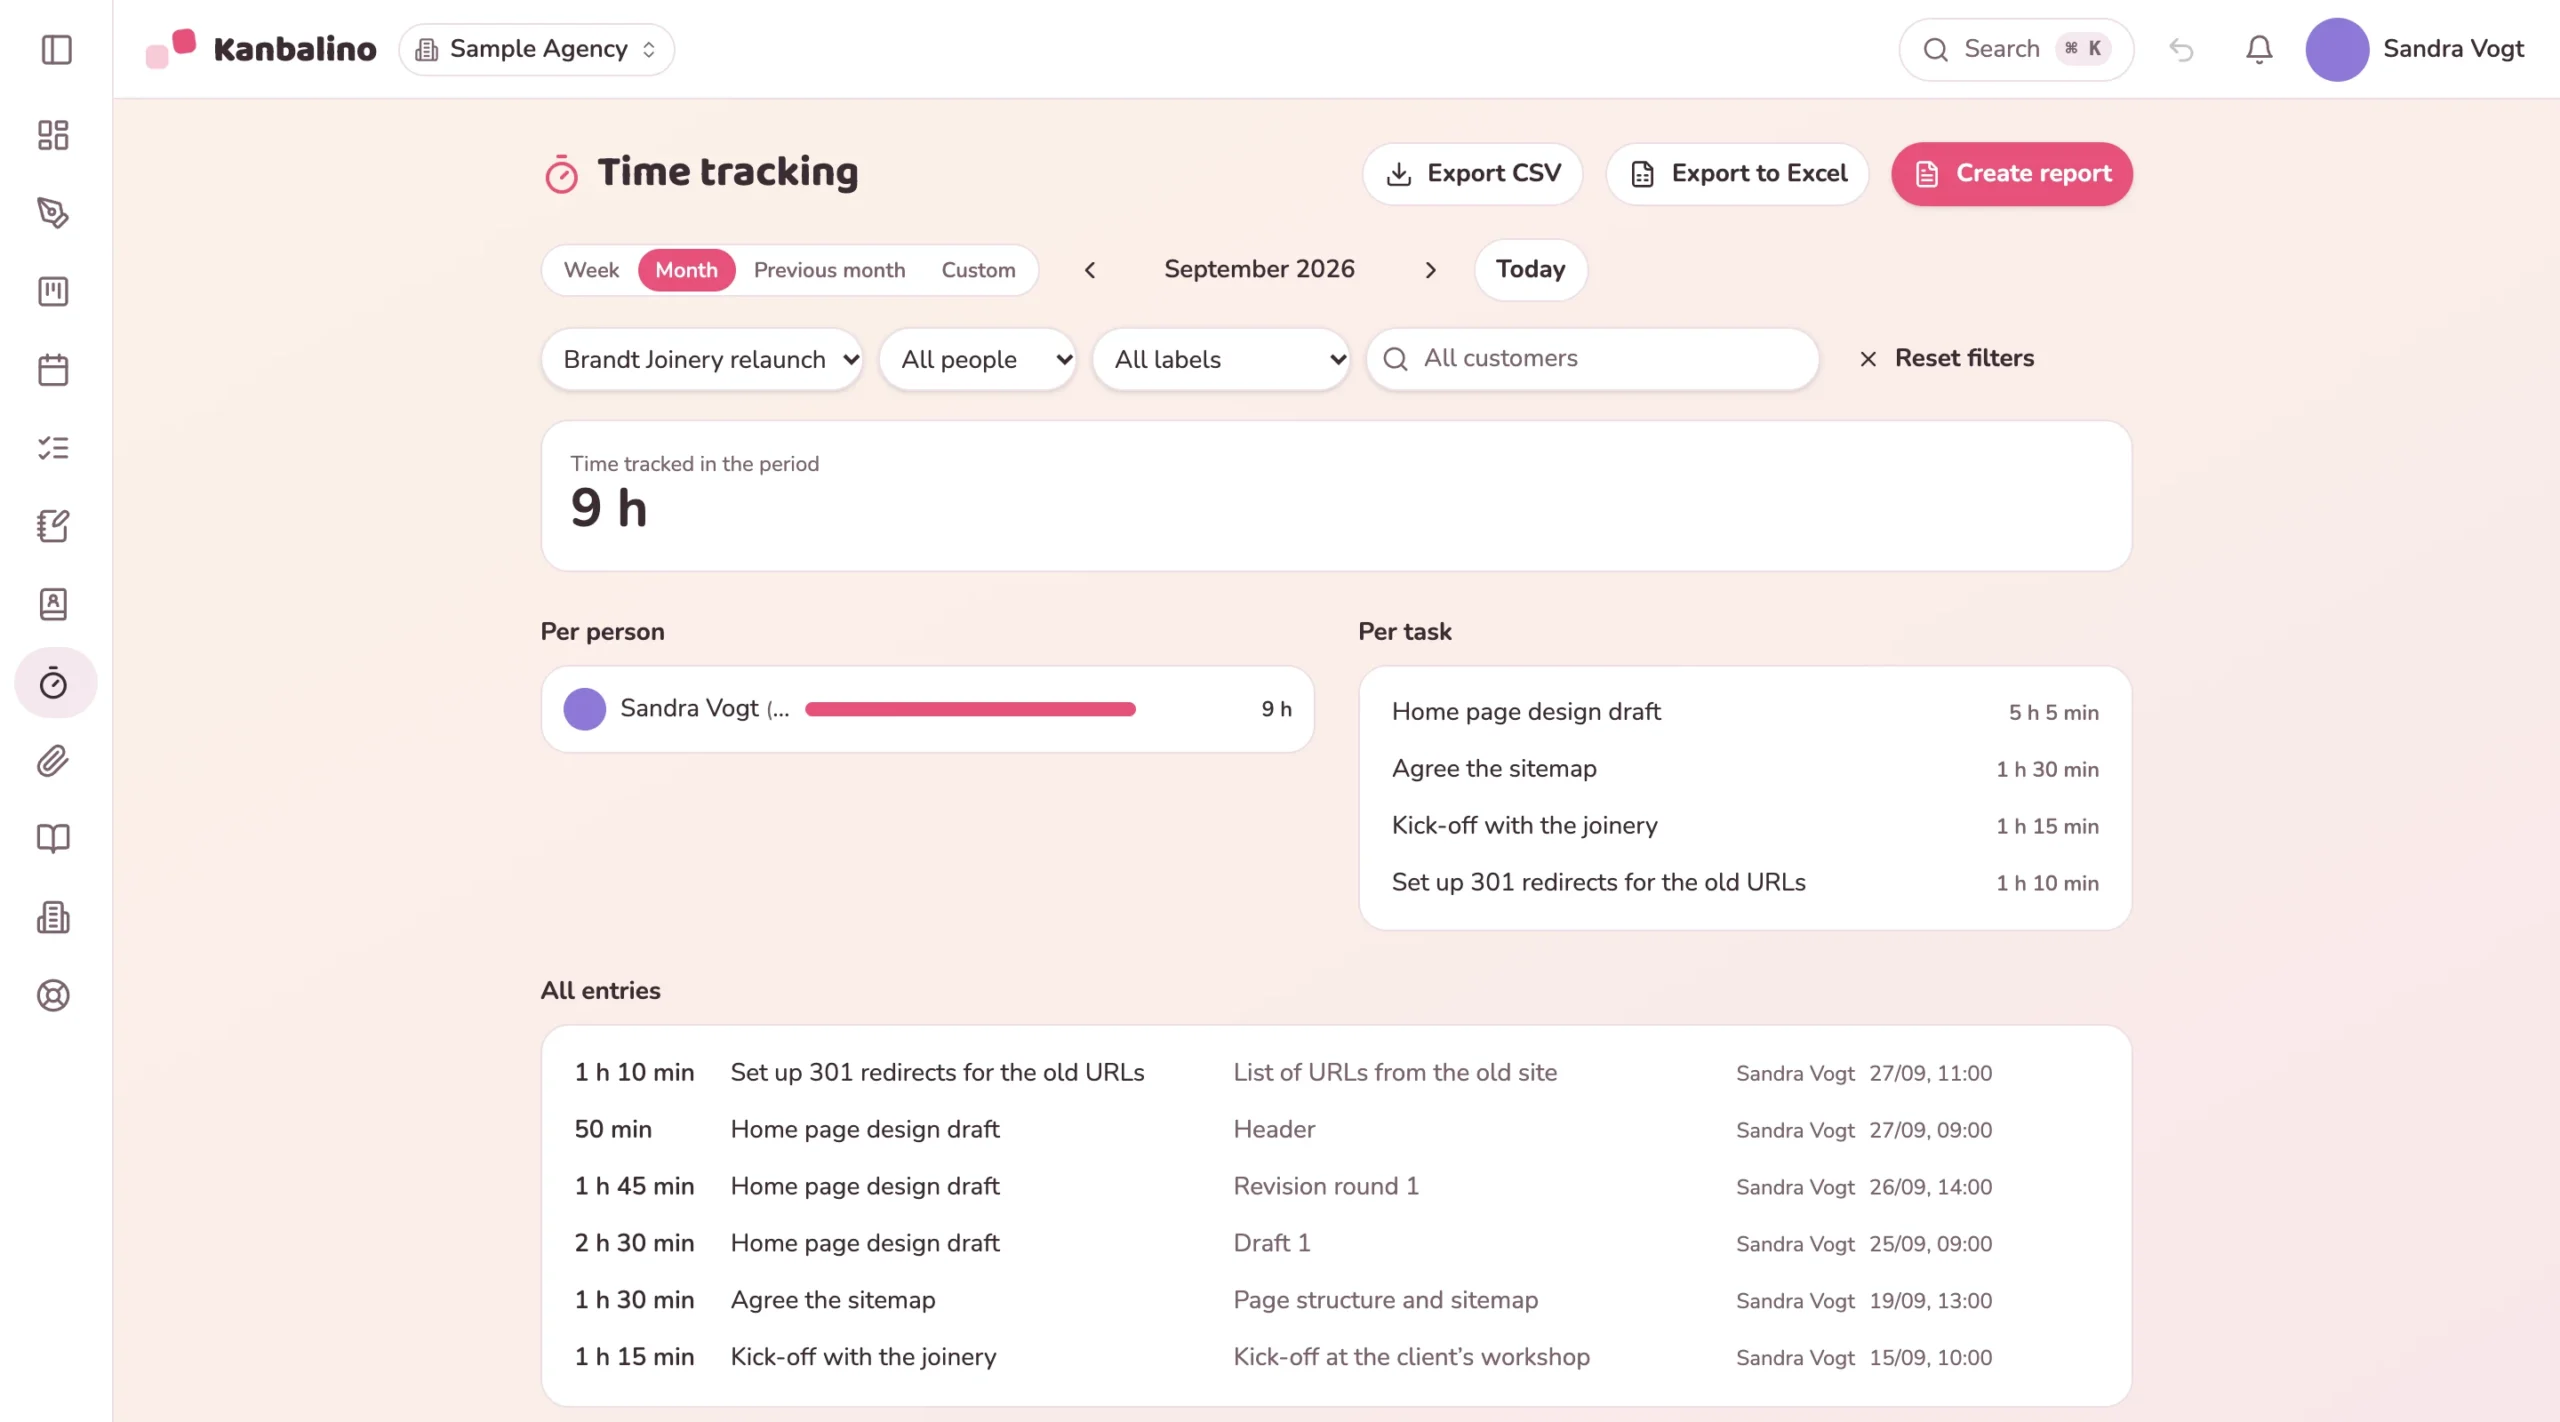Open the kanban board icon in sidebar
This screenshot has width=2560, height=1422.
(53, 291)
